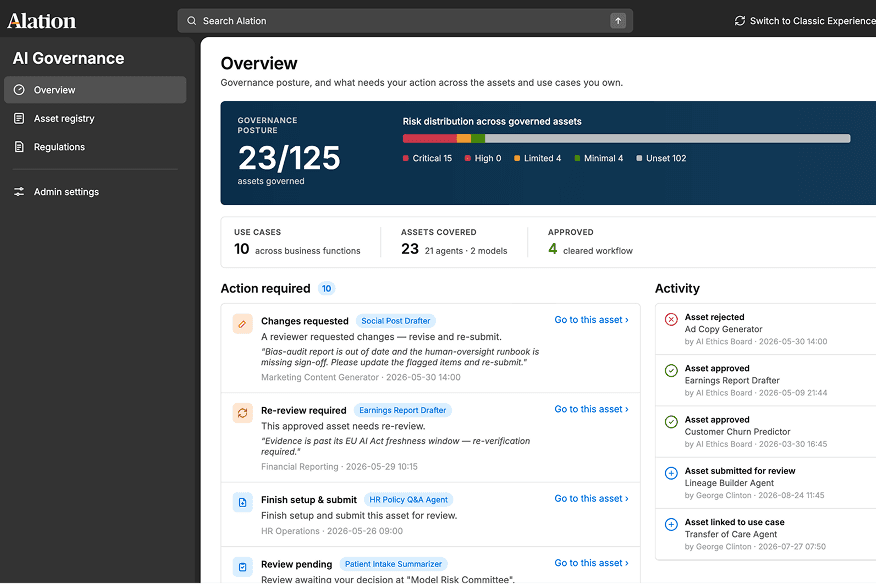Click the Unset 102 legend entry
Viewport: 876px width, 584px height.
(x=661, y=158)
